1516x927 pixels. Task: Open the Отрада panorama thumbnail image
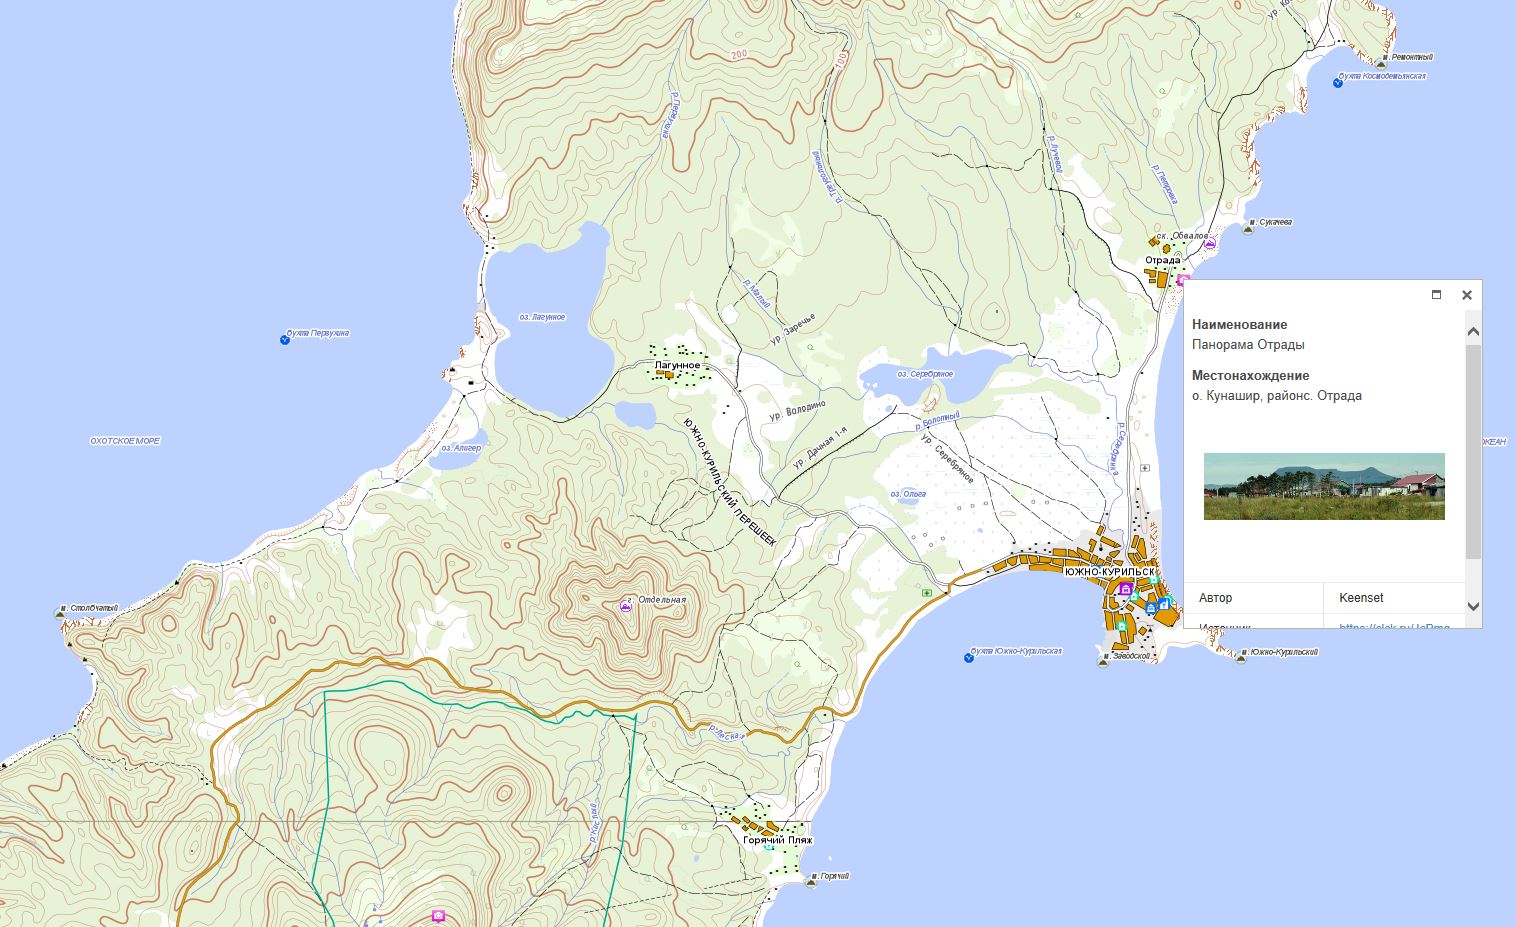(1324, 486)
